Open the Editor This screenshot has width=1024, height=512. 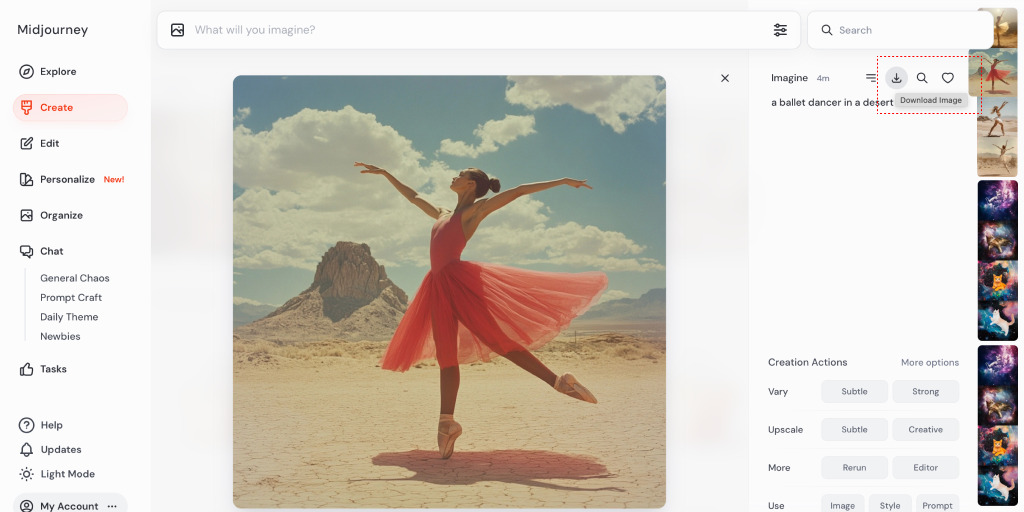pyautogui.click(x=925, y=468)
